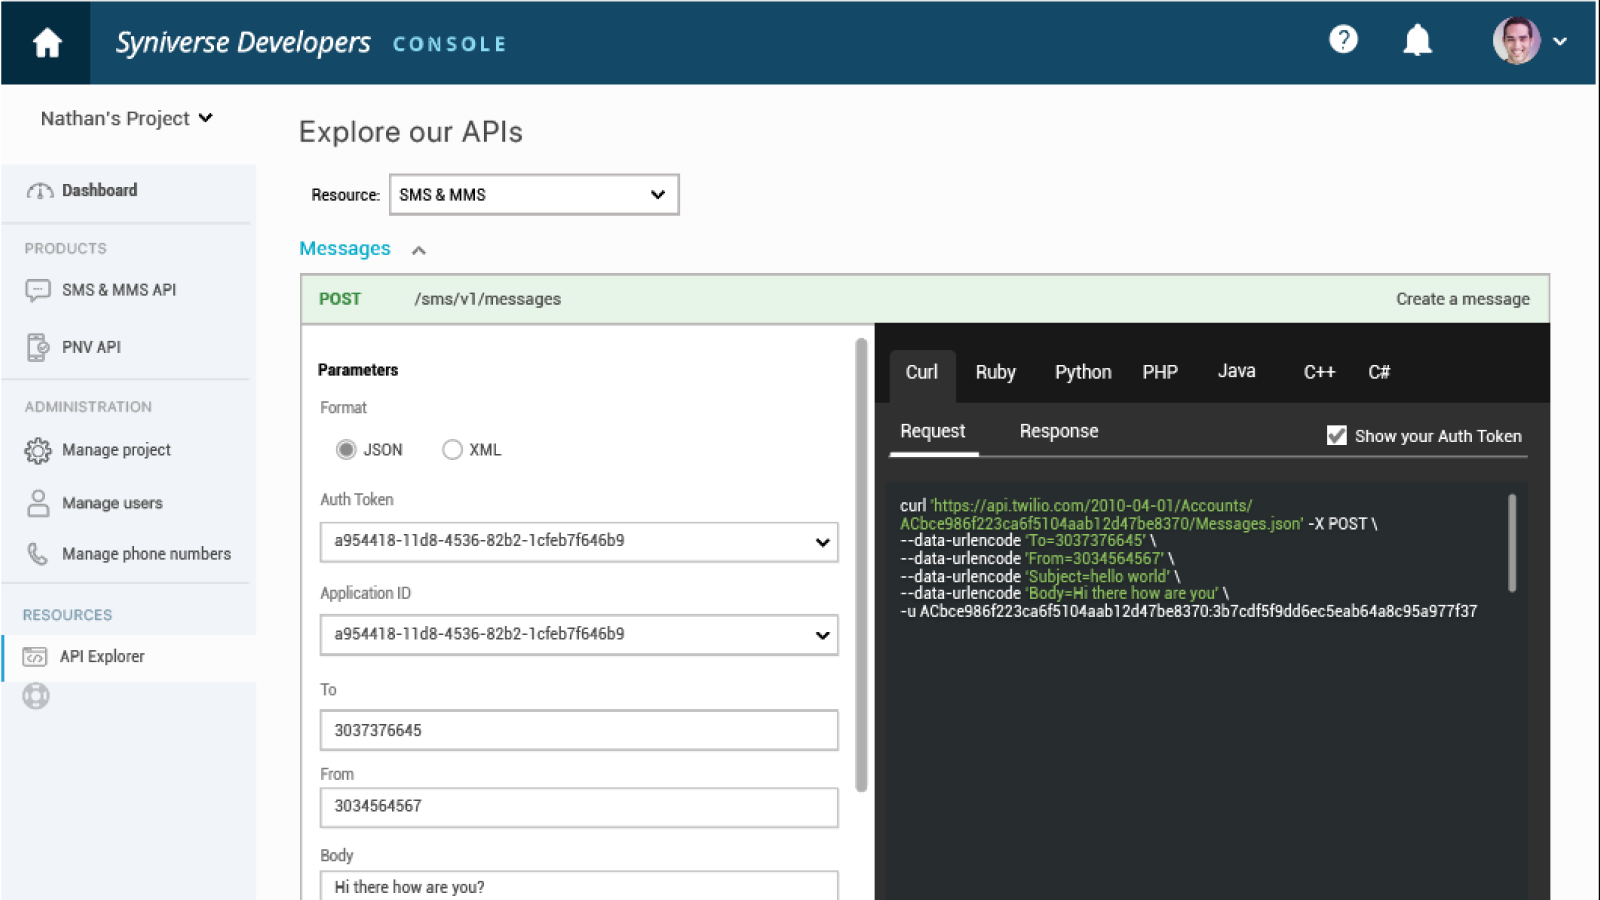Click the Dashboard gauge icon
The height and width of the screenshot is (900, 1600).
tap(40, 191)
